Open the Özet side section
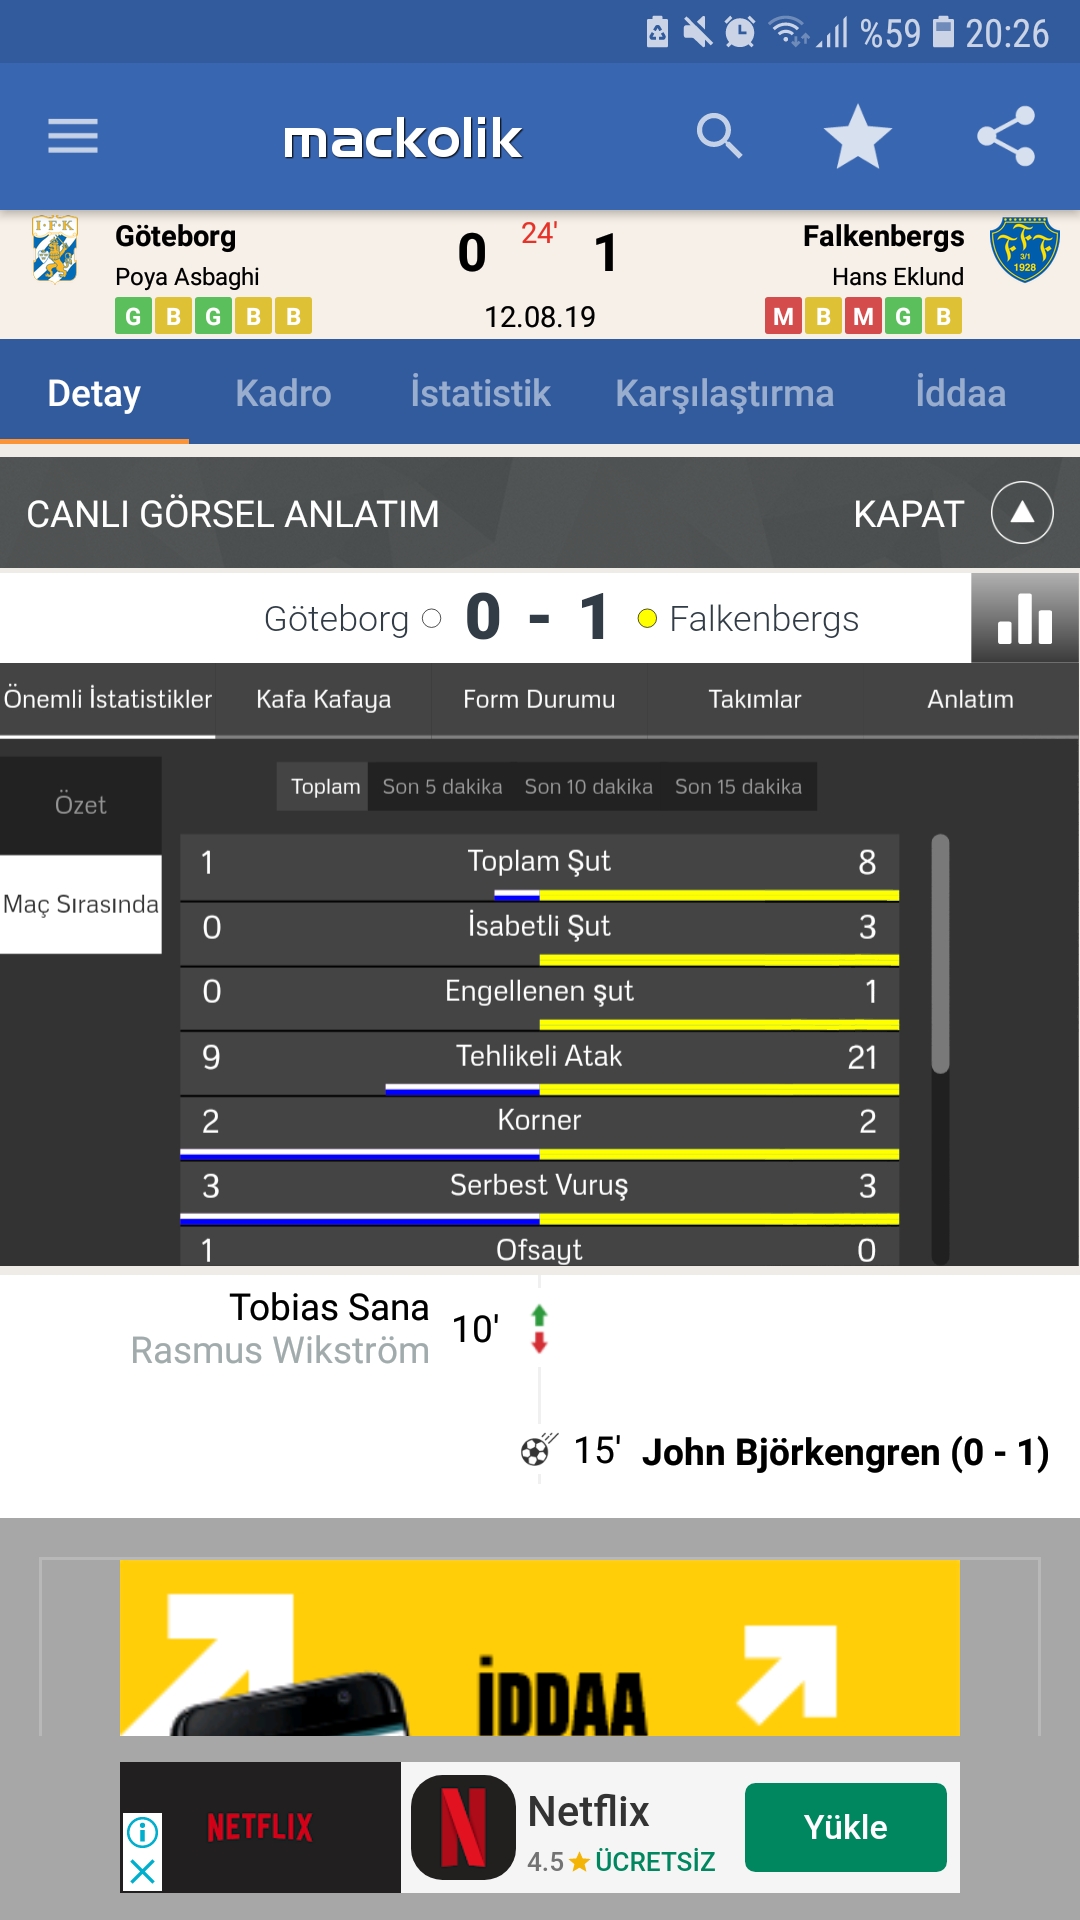The height and width of the screenshot is (1920, 1080). pyautogui.click(x=80, y=805)
